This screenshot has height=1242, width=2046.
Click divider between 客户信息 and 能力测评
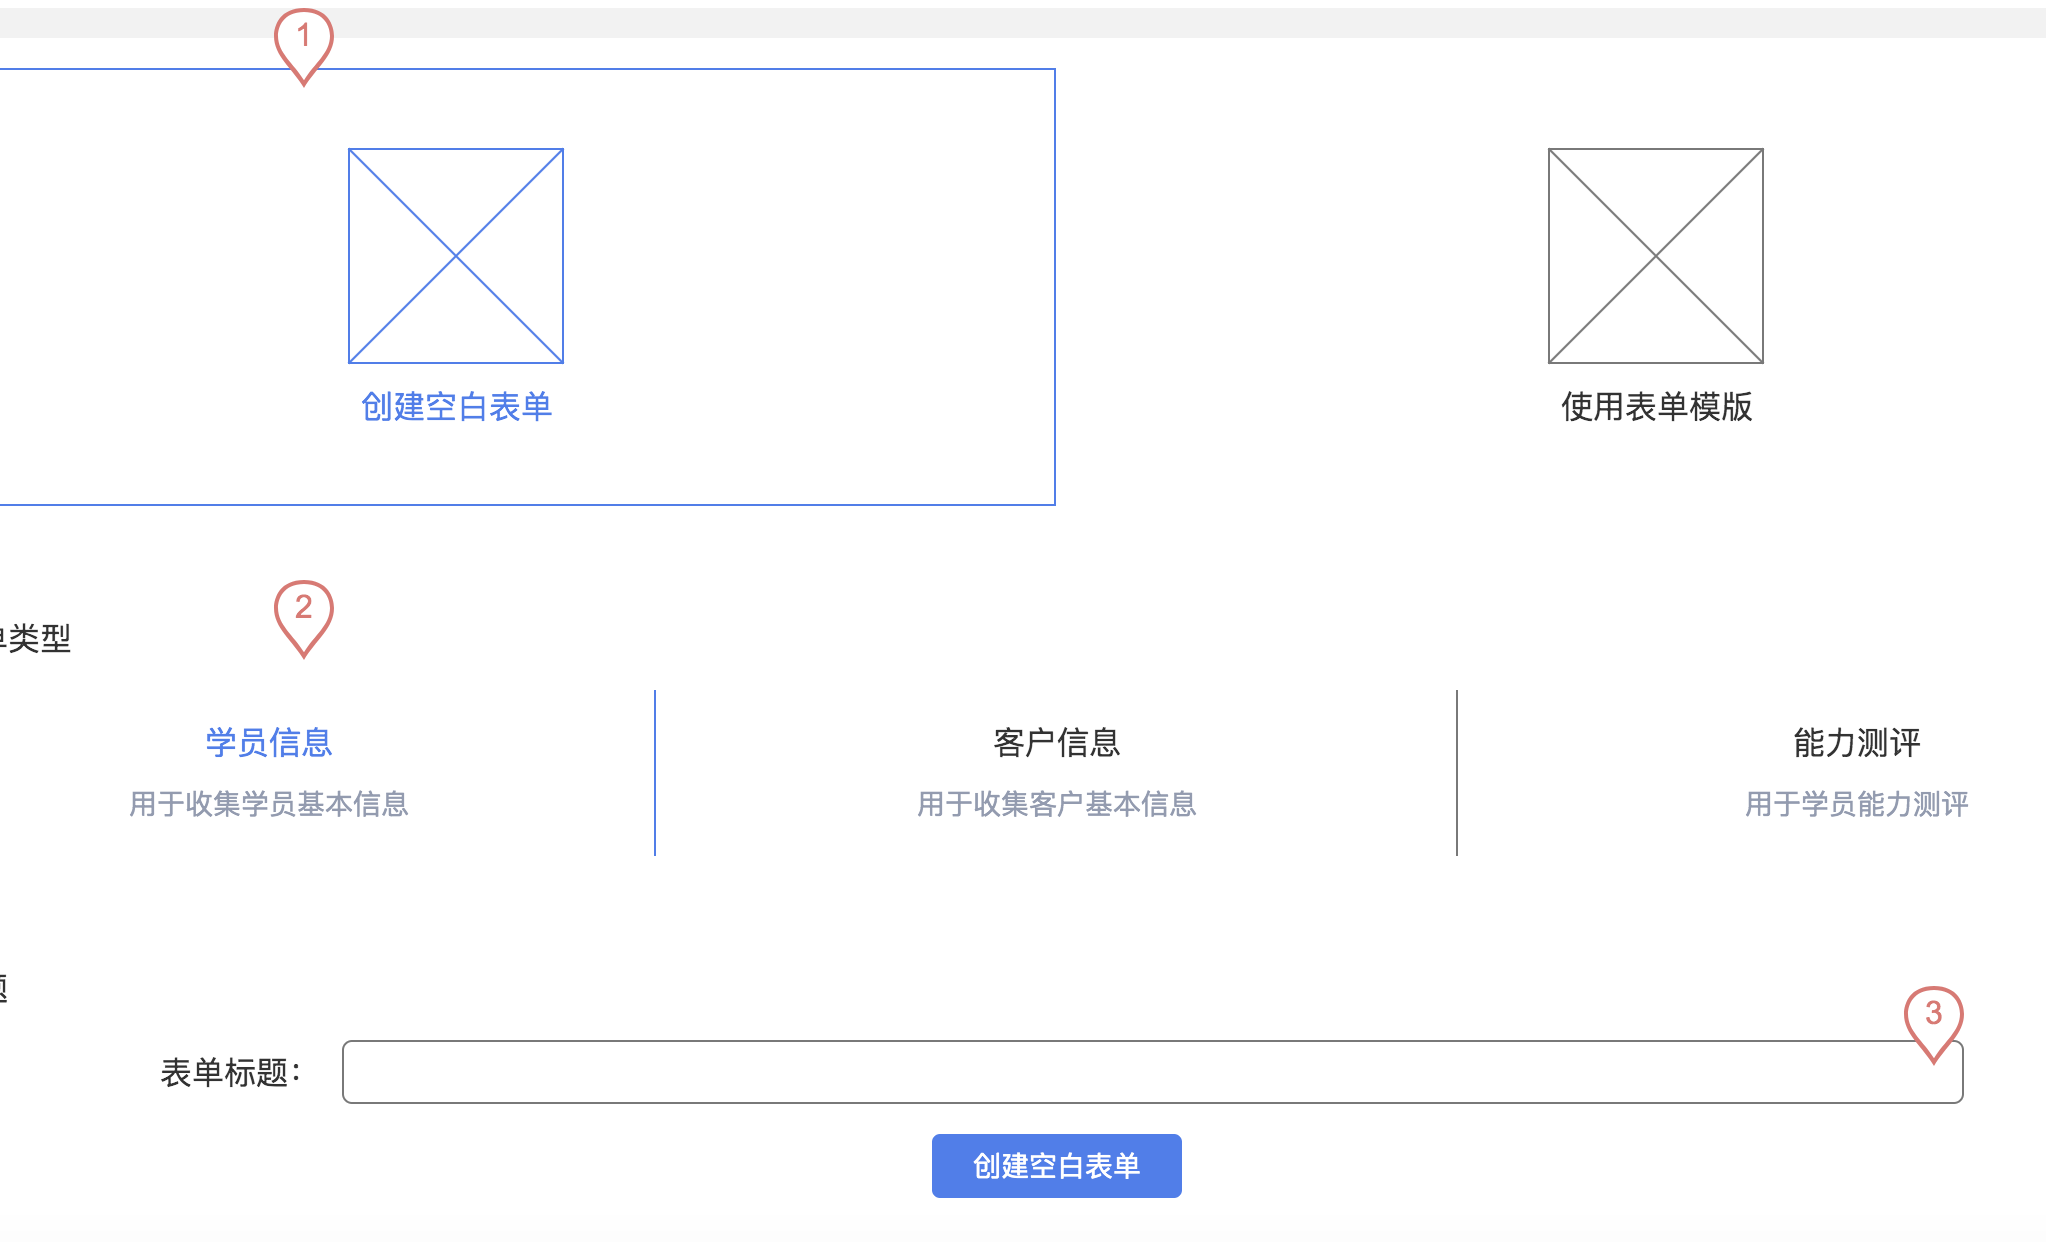(1457, 772)
